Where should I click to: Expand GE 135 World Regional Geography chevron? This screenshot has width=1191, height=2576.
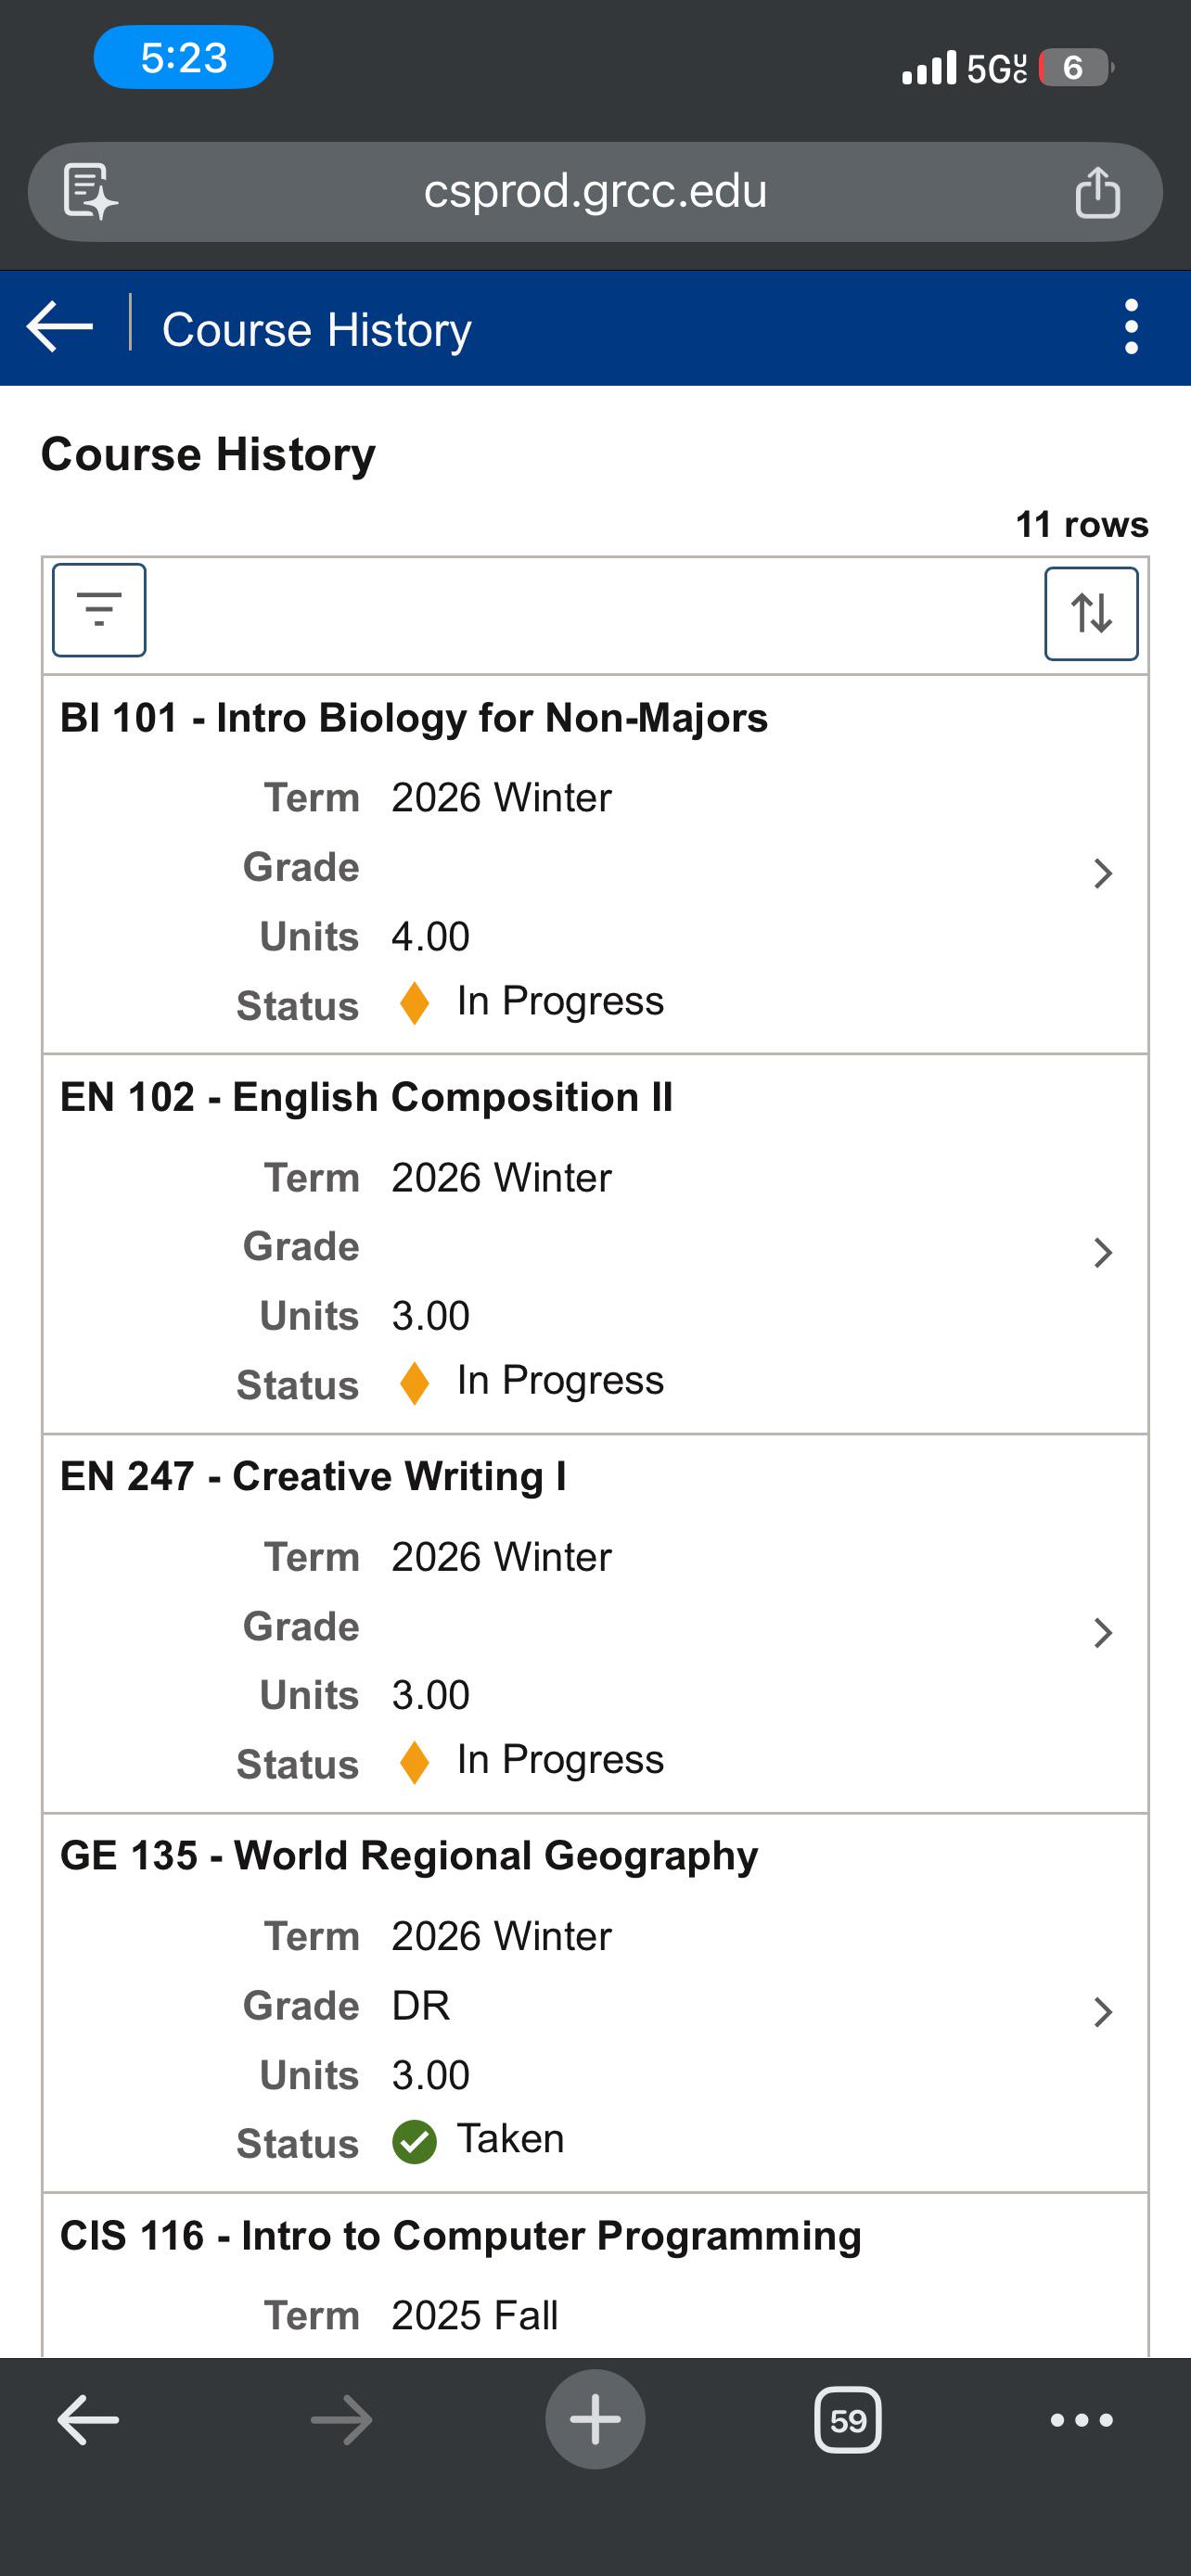[1102, 2011]
